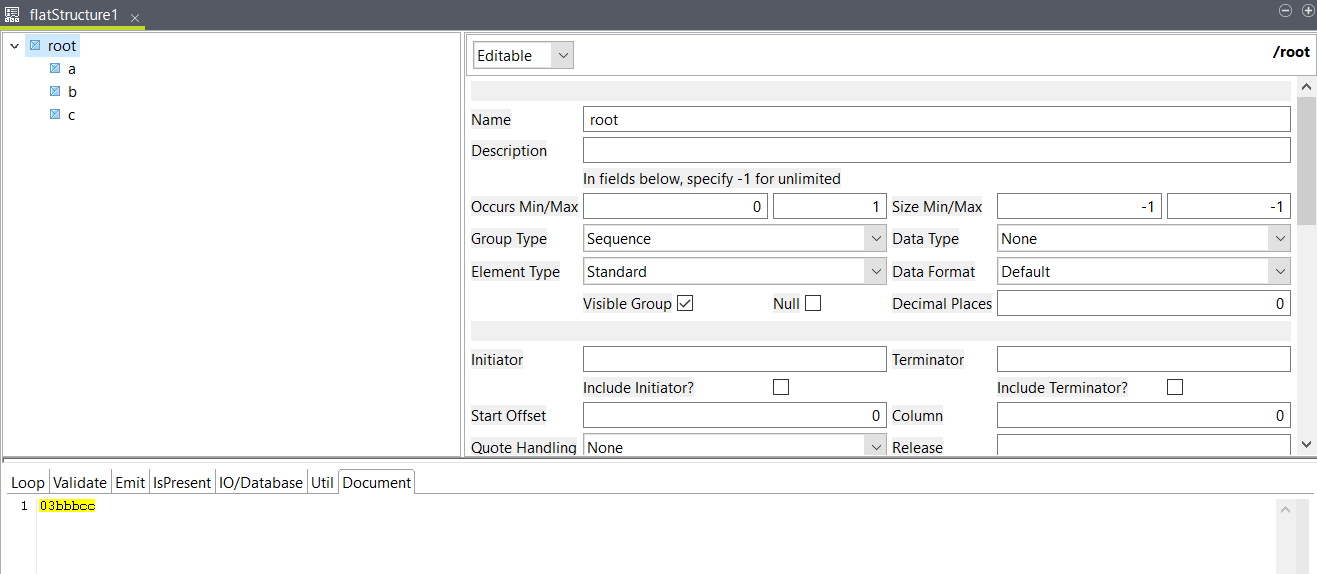Collapse the root tree node

pos(15,46)
